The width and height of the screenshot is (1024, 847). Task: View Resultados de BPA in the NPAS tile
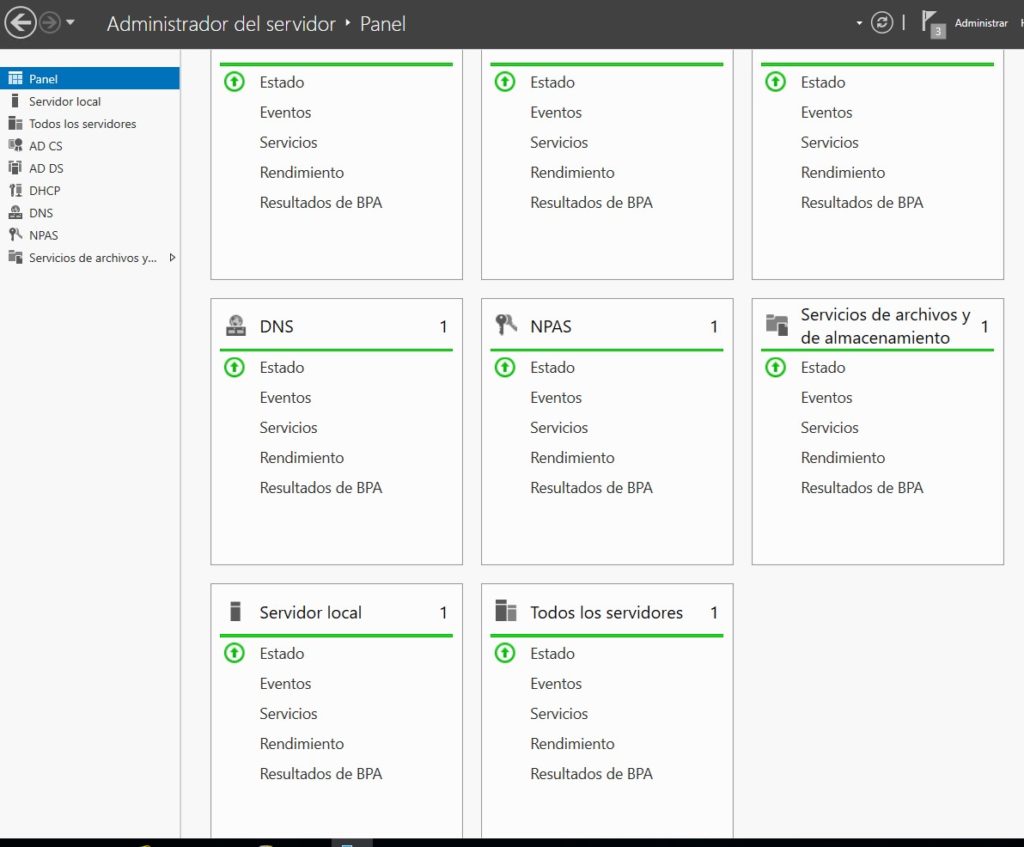[x=591, y=488]
